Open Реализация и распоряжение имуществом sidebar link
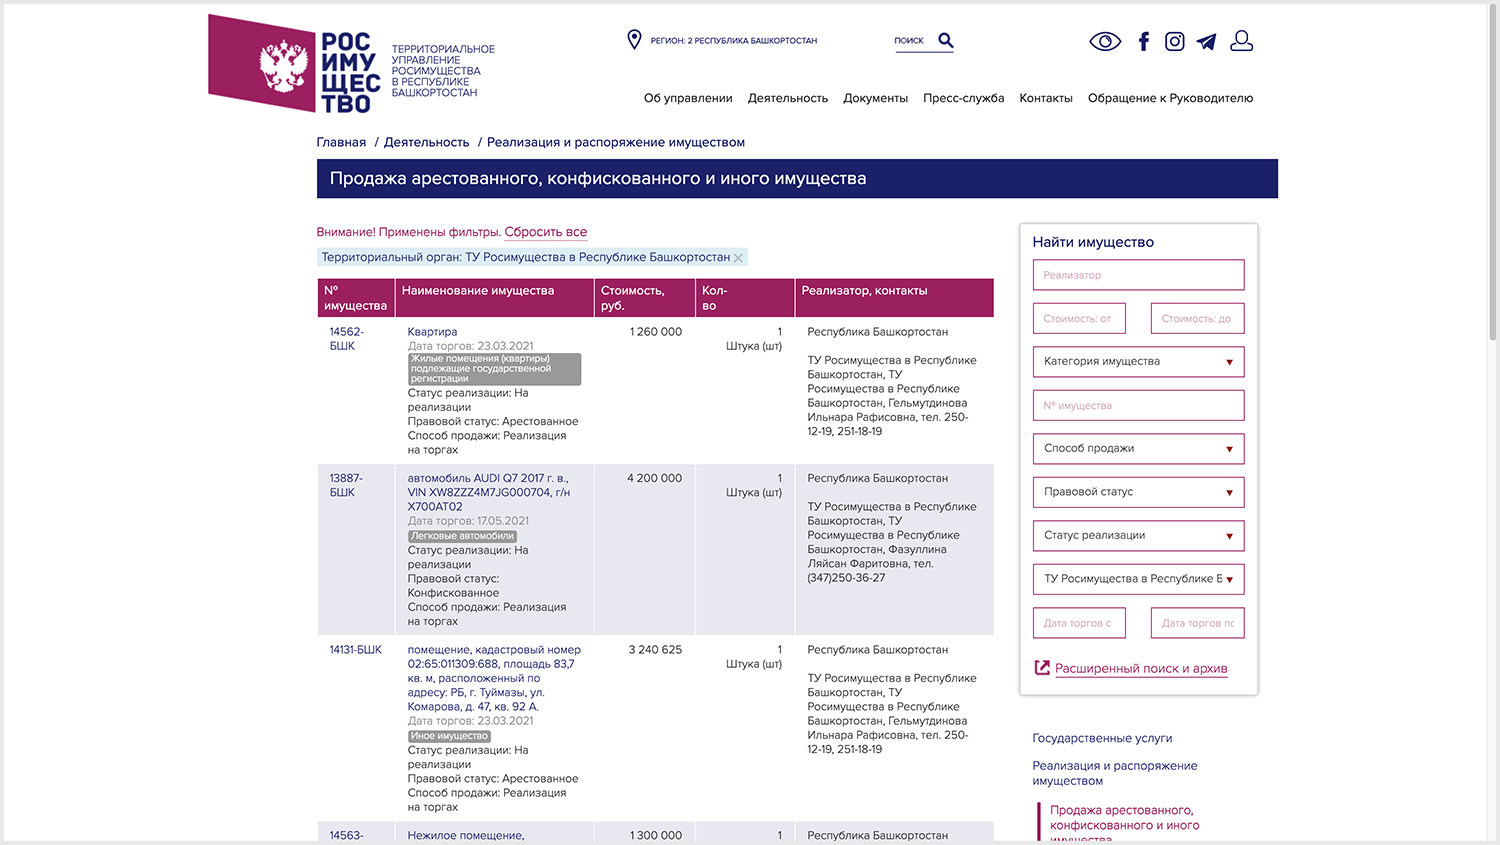1500x845 pixels. point(1114,773)
